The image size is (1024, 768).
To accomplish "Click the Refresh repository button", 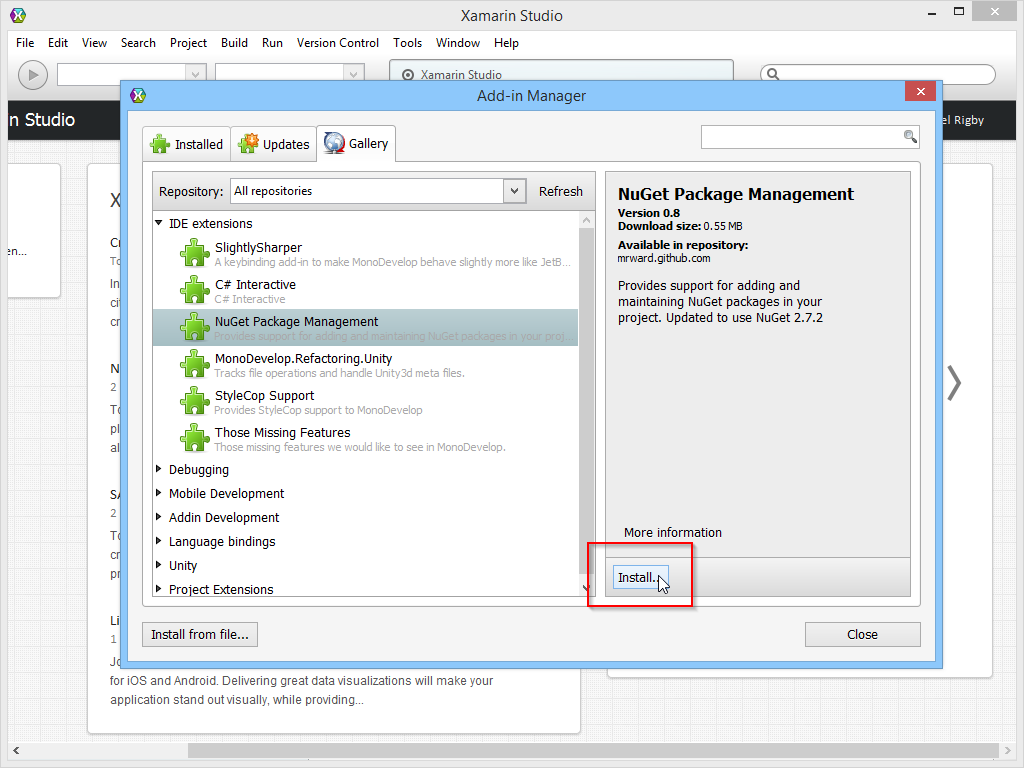I will click(560, 191).
